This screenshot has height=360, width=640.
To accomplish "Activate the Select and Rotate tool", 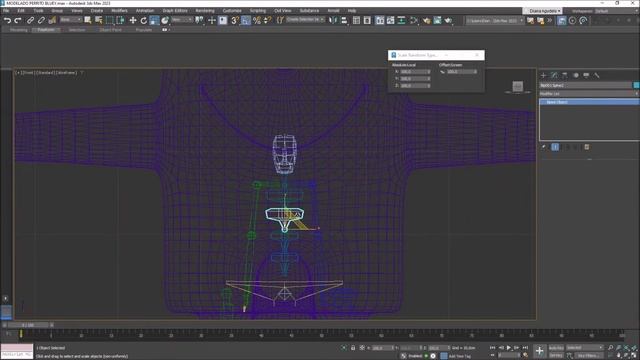I will (x=143, y=20).
